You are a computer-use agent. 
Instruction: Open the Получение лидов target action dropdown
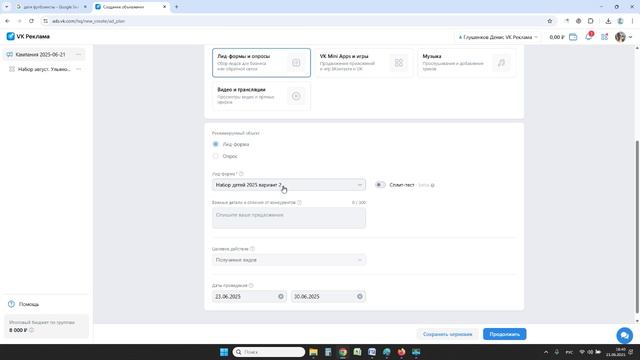[x=289, y=260]
